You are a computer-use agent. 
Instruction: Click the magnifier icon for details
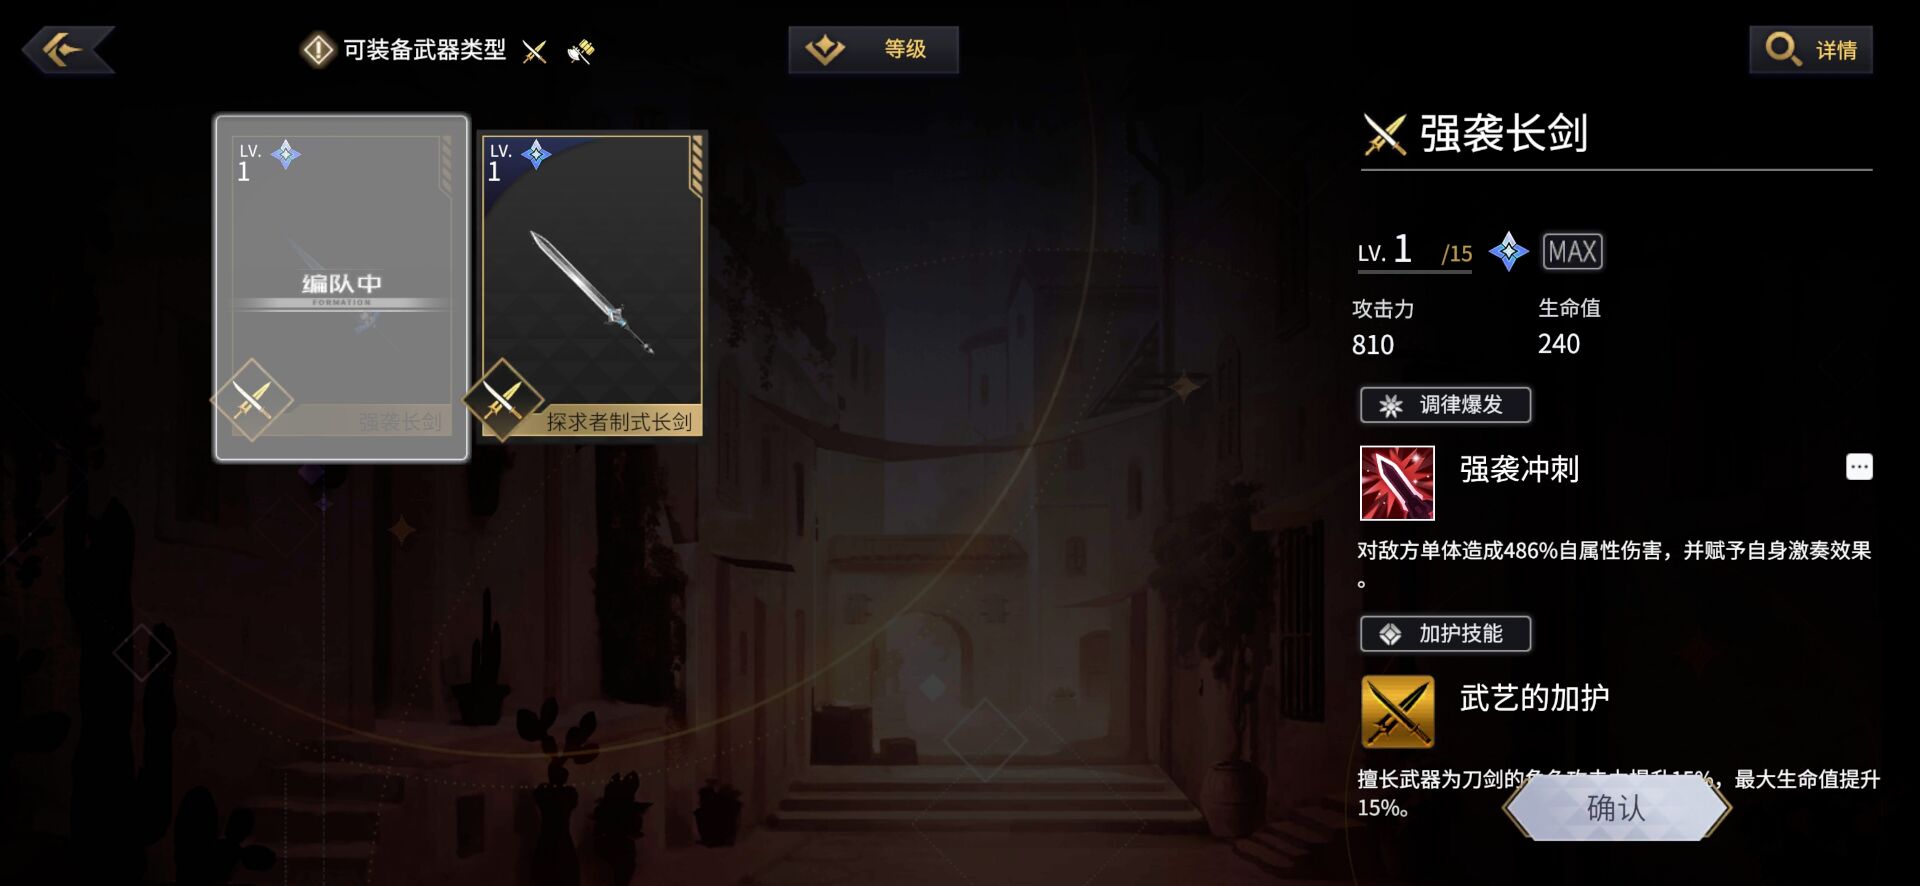1782,49
